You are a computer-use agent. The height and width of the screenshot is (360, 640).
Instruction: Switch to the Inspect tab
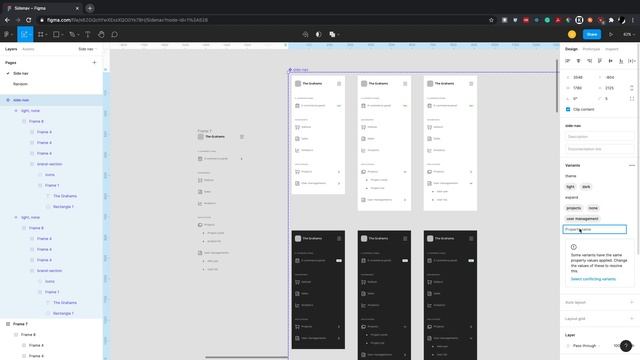(x=611, y=49)
